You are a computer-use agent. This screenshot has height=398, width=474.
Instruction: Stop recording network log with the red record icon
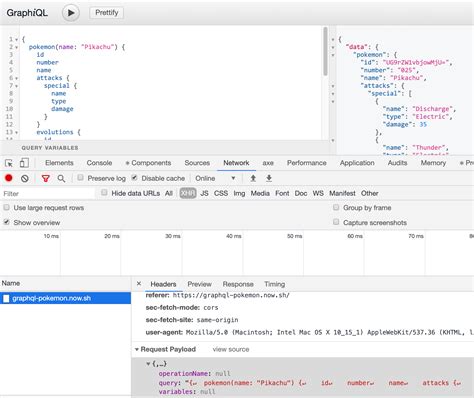(x=9, y=178)
